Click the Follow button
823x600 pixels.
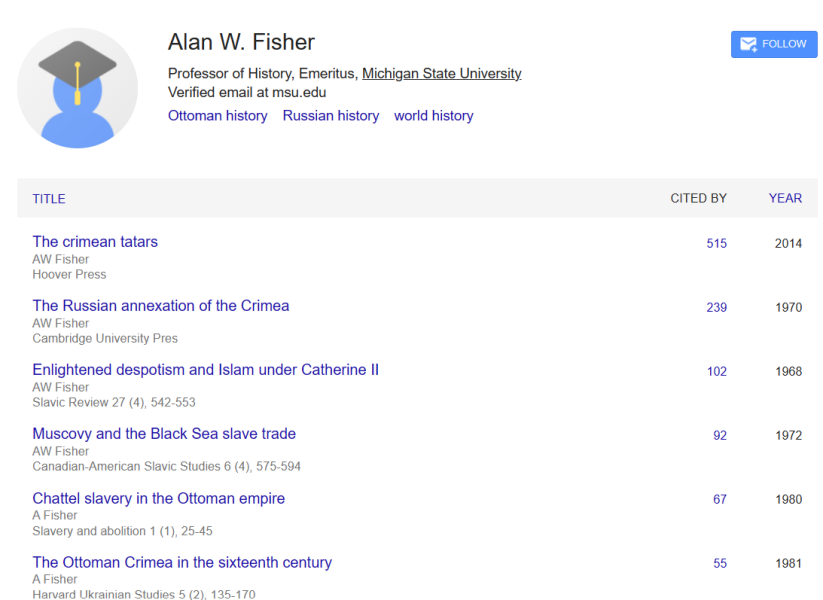tap(773, 44)
